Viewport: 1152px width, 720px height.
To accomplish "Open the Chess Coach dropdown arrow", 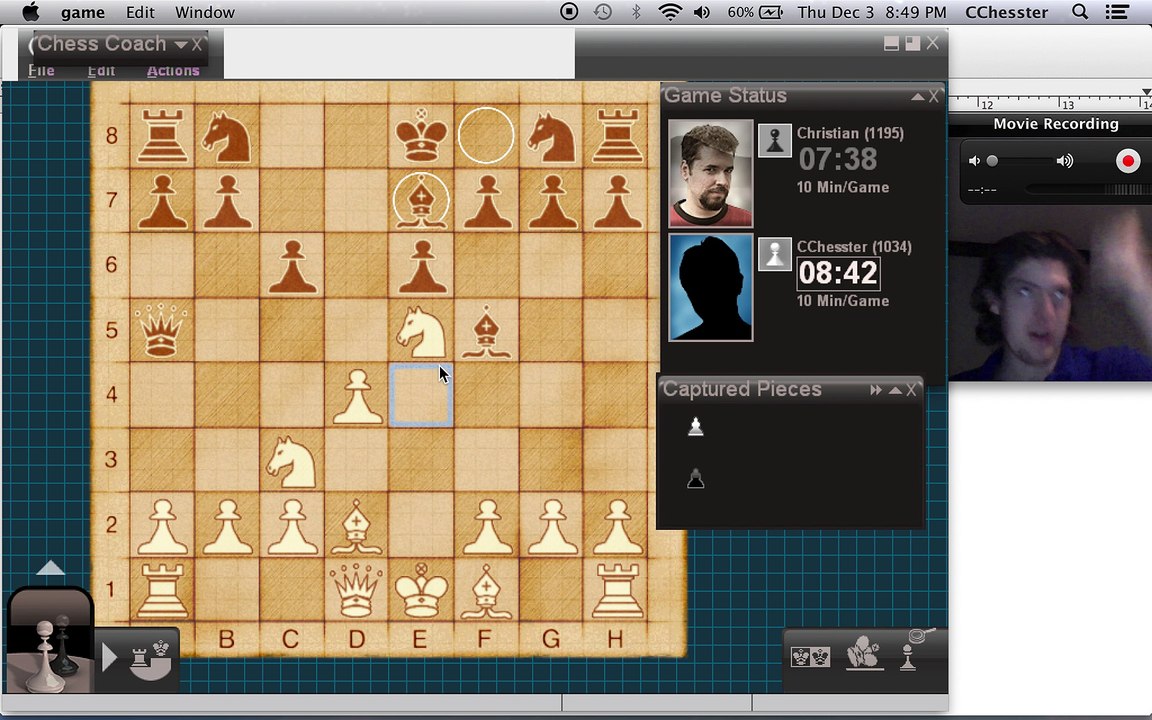I will click(180, 45).
